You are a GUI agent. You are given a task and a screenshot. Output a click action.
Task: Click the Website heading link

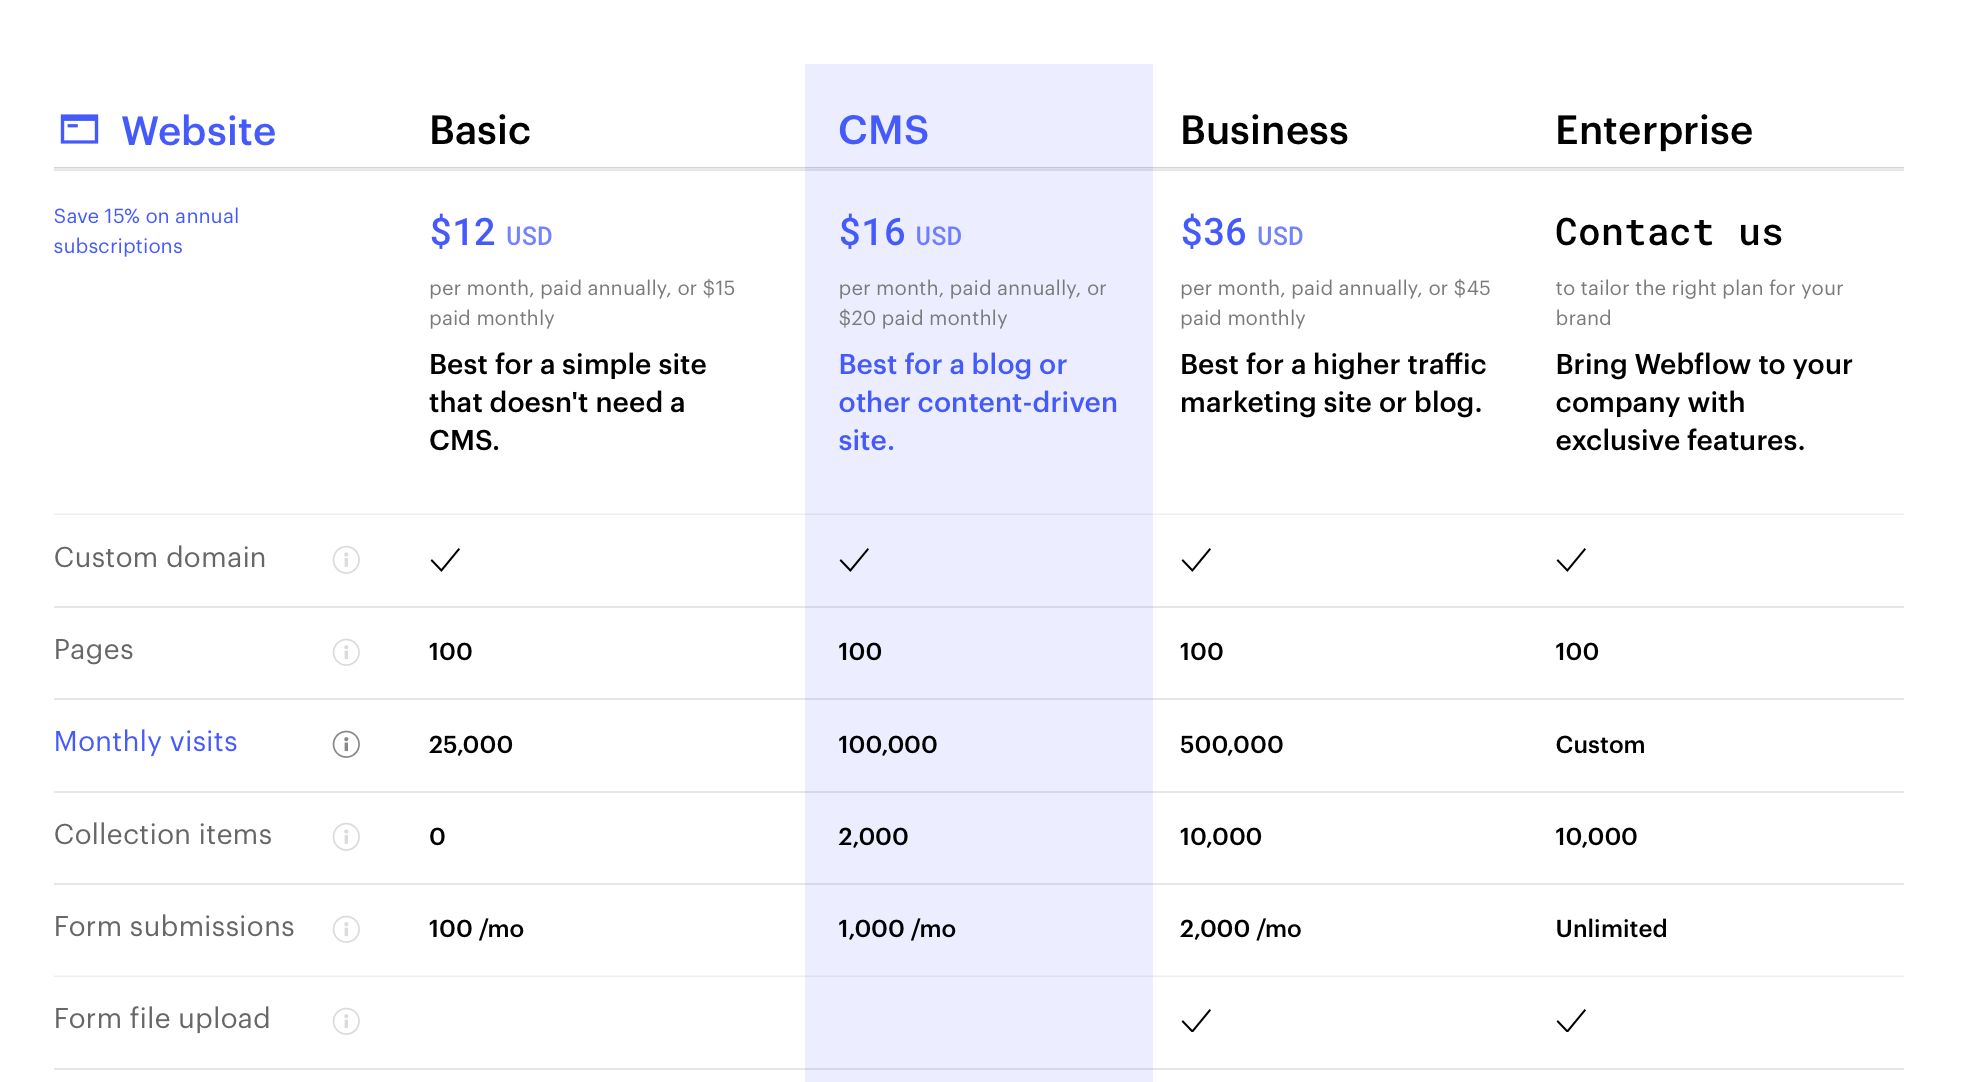pos(198,131)
